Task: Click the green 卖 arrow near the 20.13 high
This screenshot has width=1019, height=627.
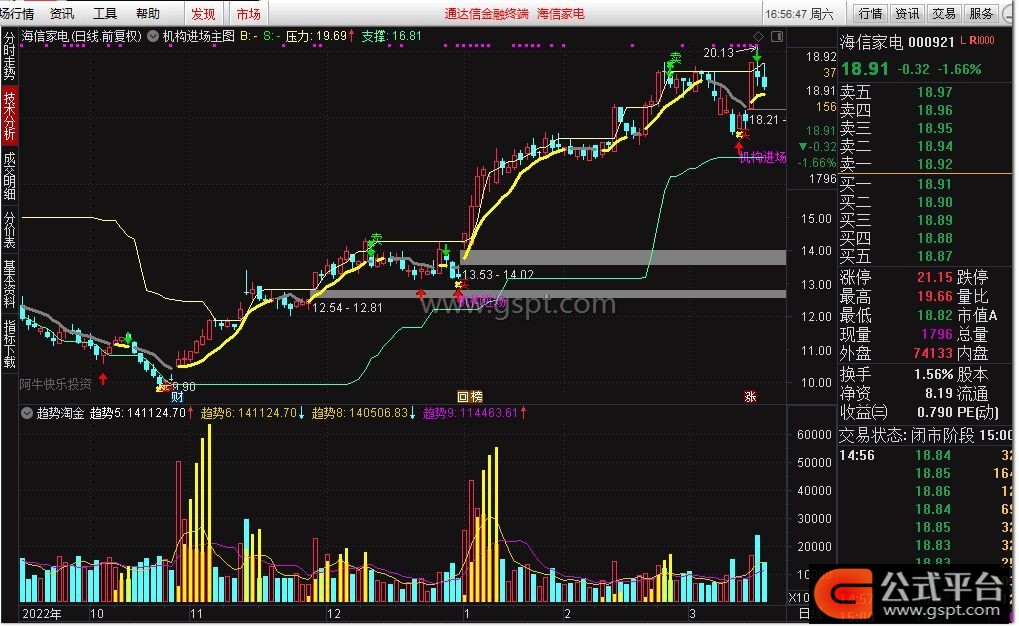Action: [x=757, y=58]
